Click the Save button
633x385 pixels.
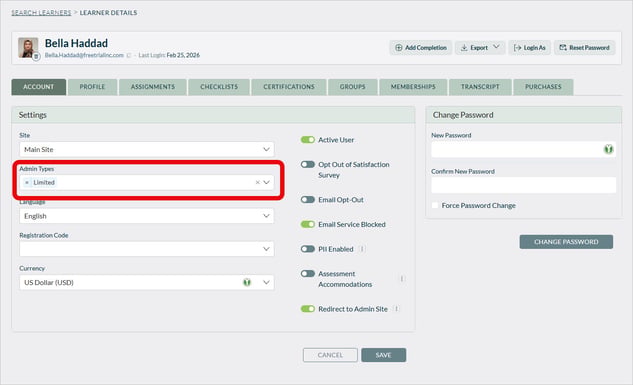coord(384,355)
